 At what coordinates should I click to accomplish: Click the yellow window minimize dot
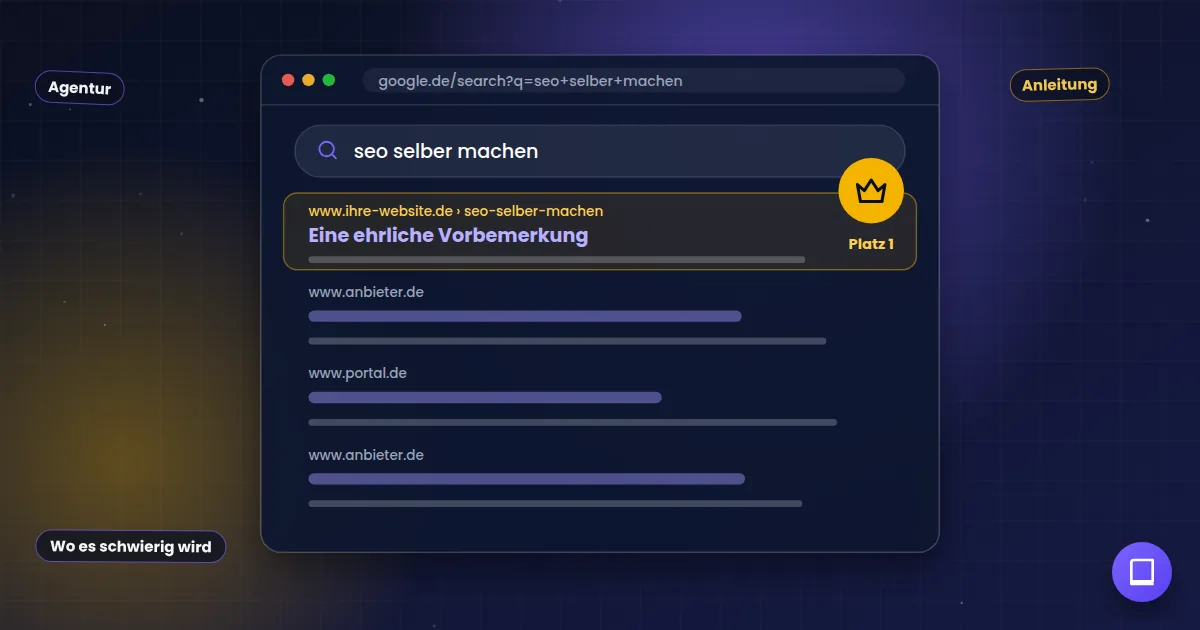point(308,80)
